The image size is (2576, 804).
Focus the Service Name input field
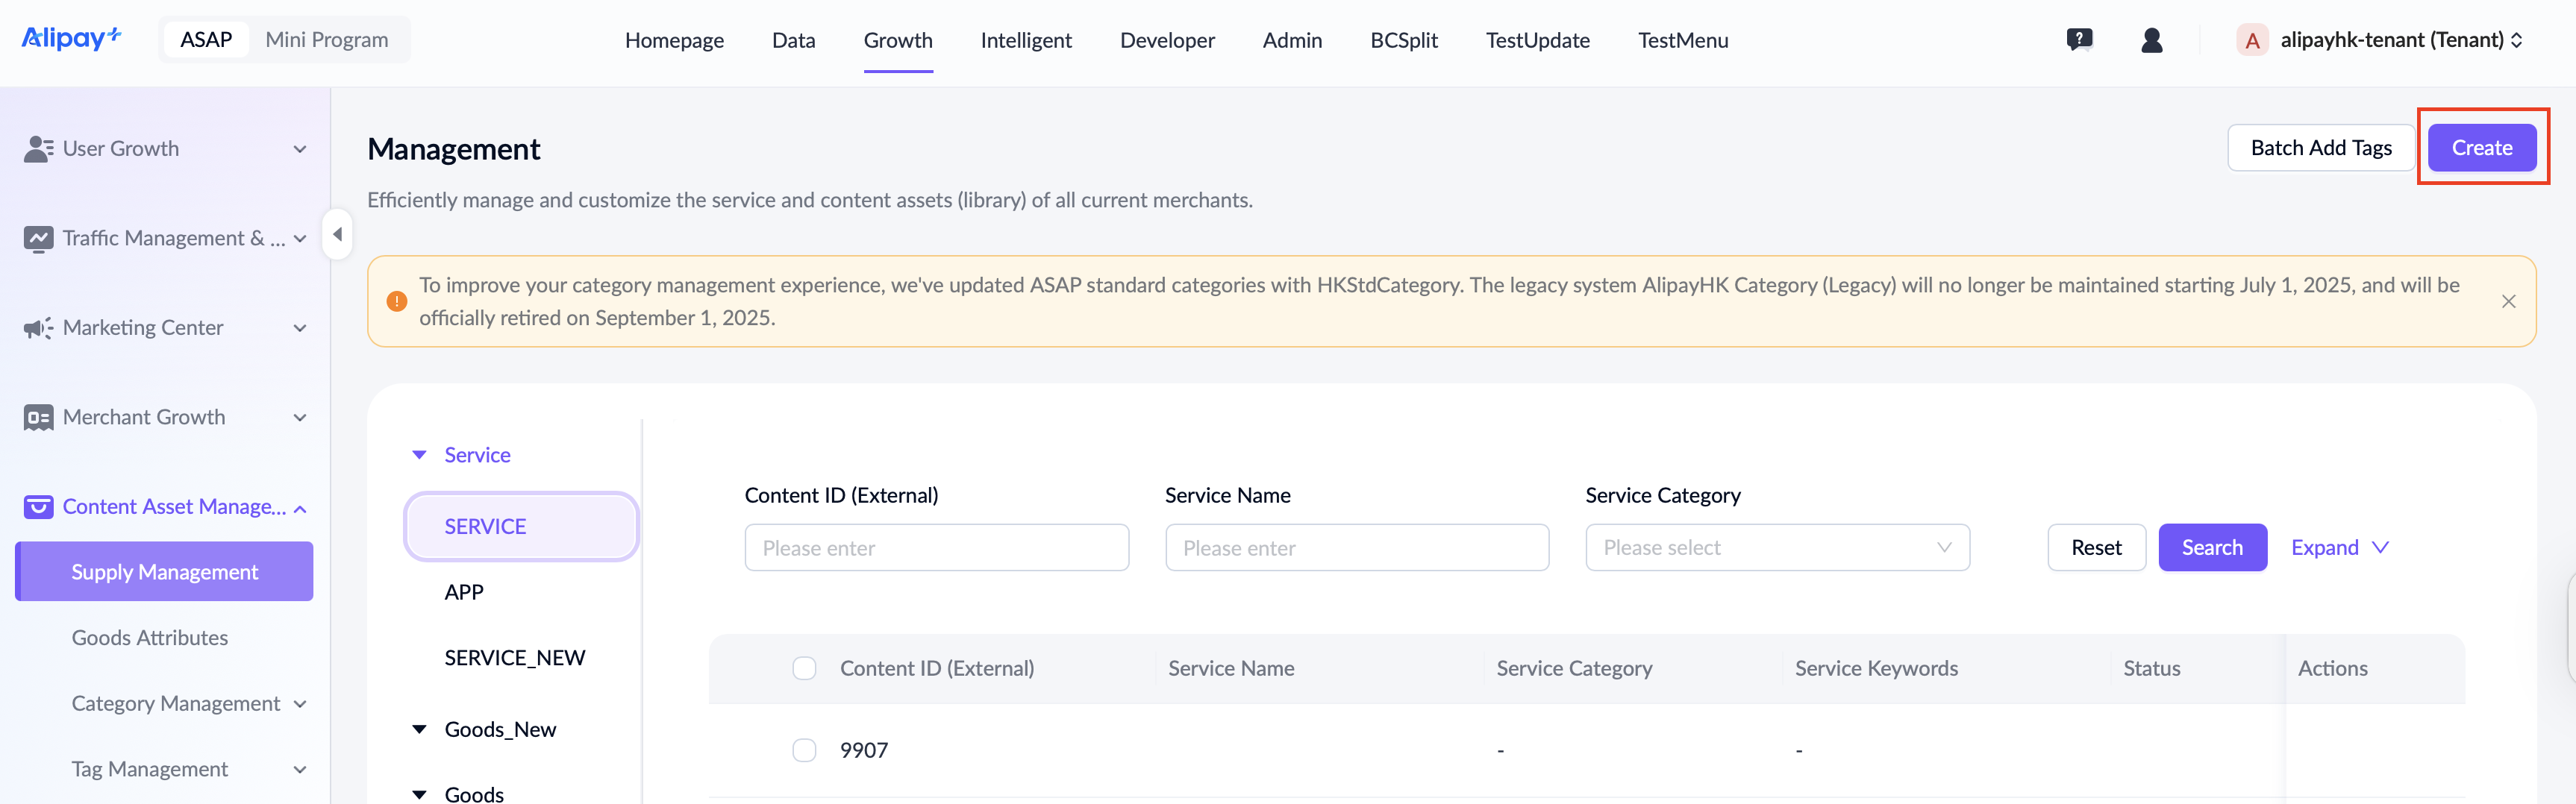(x=1356, y=548)
